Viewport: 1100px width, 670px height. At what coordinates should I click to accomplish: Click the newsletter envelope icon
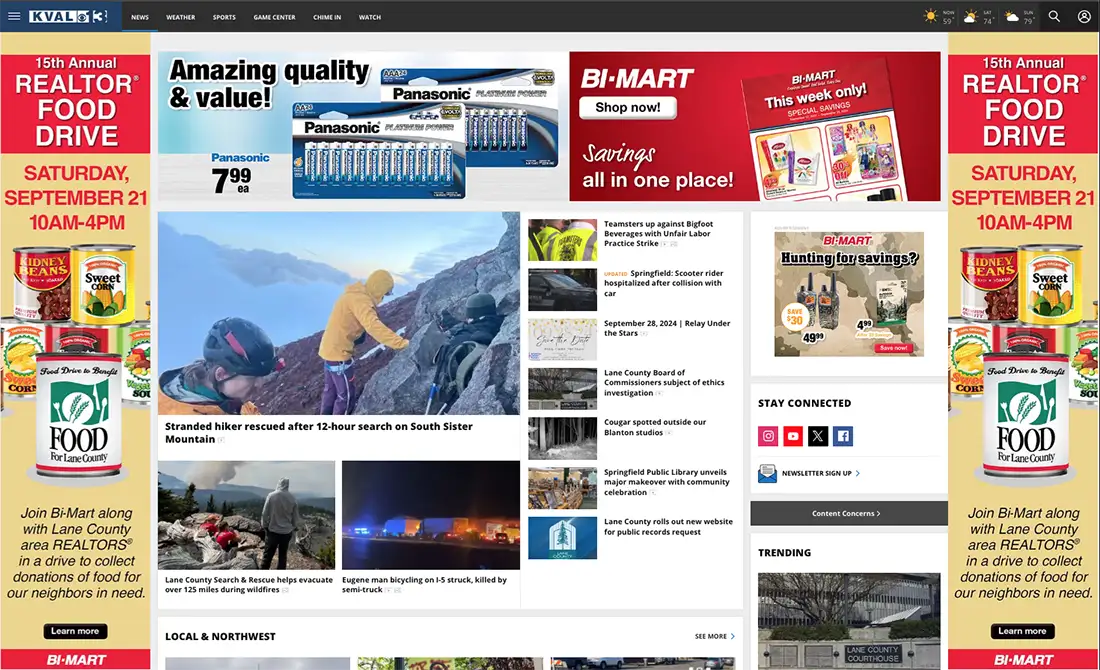(767, 474)
